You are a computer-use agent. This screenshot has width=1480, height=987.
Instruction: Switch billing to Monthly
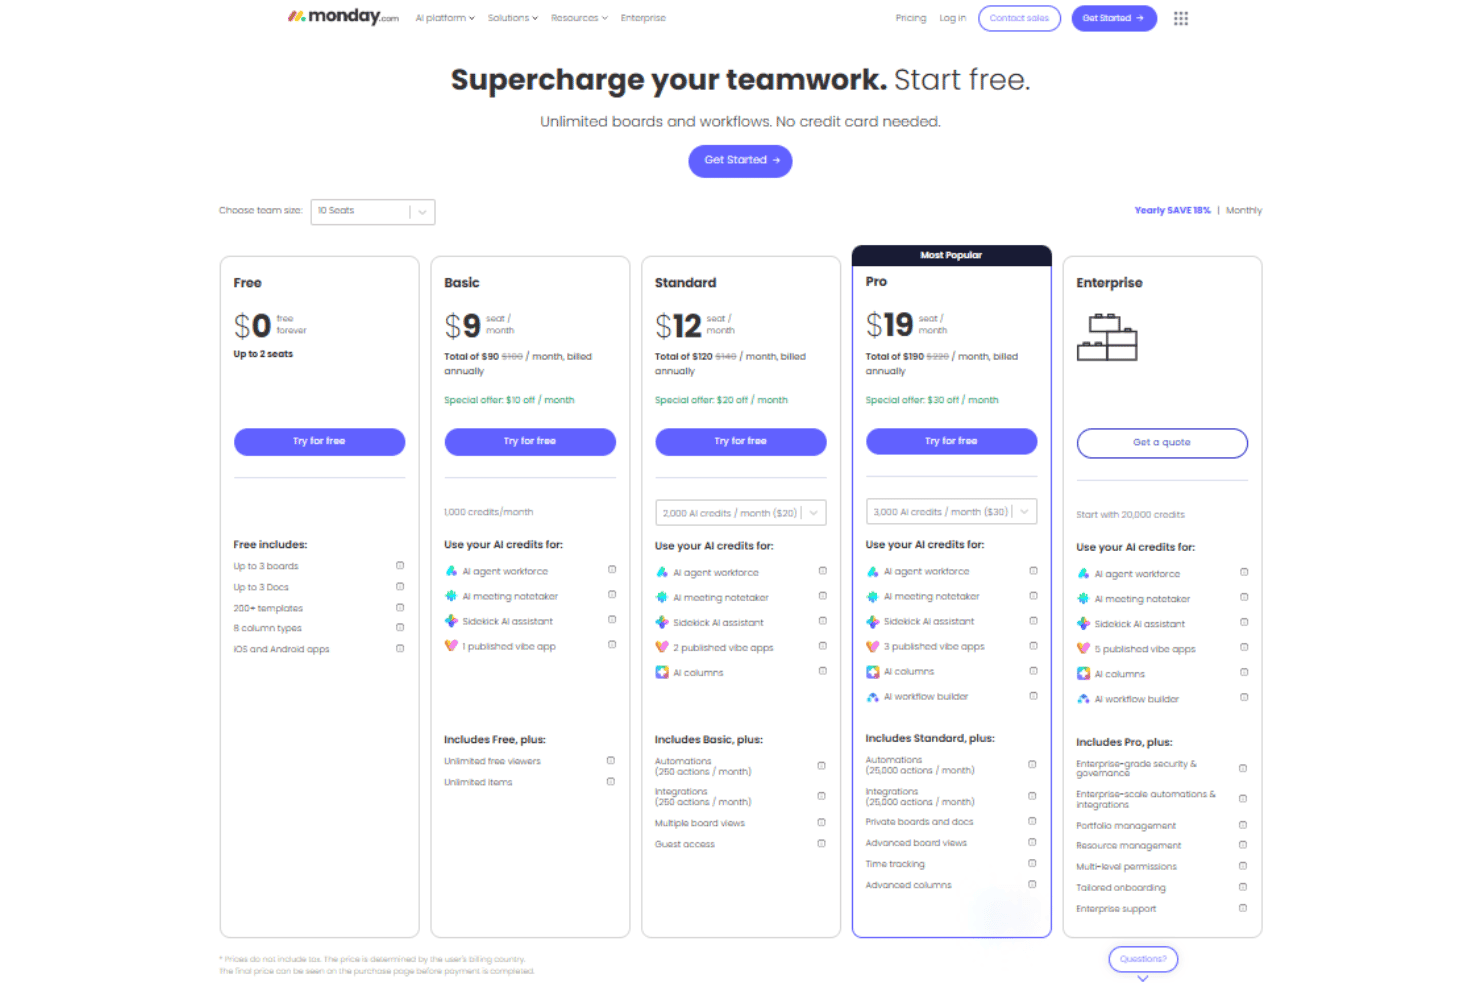click(1244, 210)
